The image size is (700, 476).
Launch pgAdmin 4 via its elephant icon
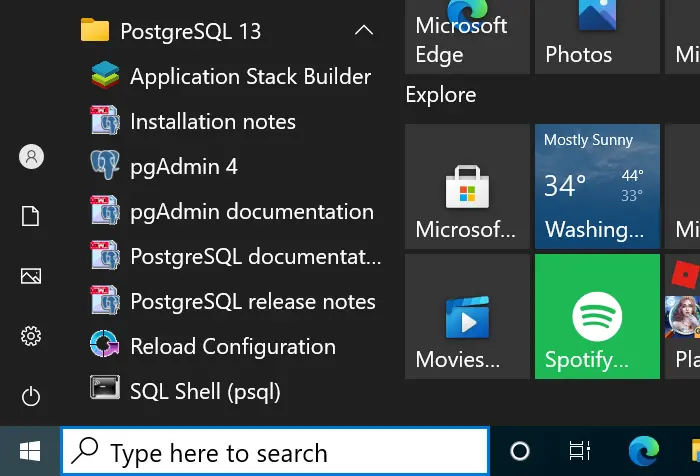[x=105, y=165]
